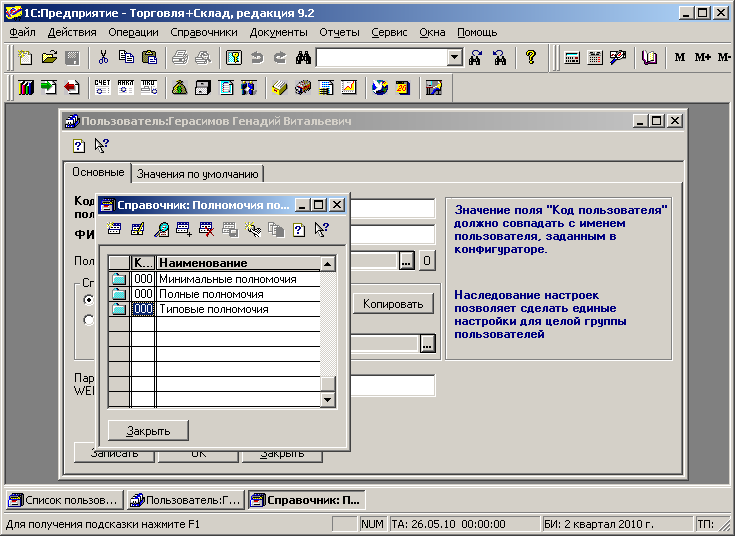This screenshot has width=735, height=536.
Task: Click the yellow question mark Help icon
Action: click(531, 57)
